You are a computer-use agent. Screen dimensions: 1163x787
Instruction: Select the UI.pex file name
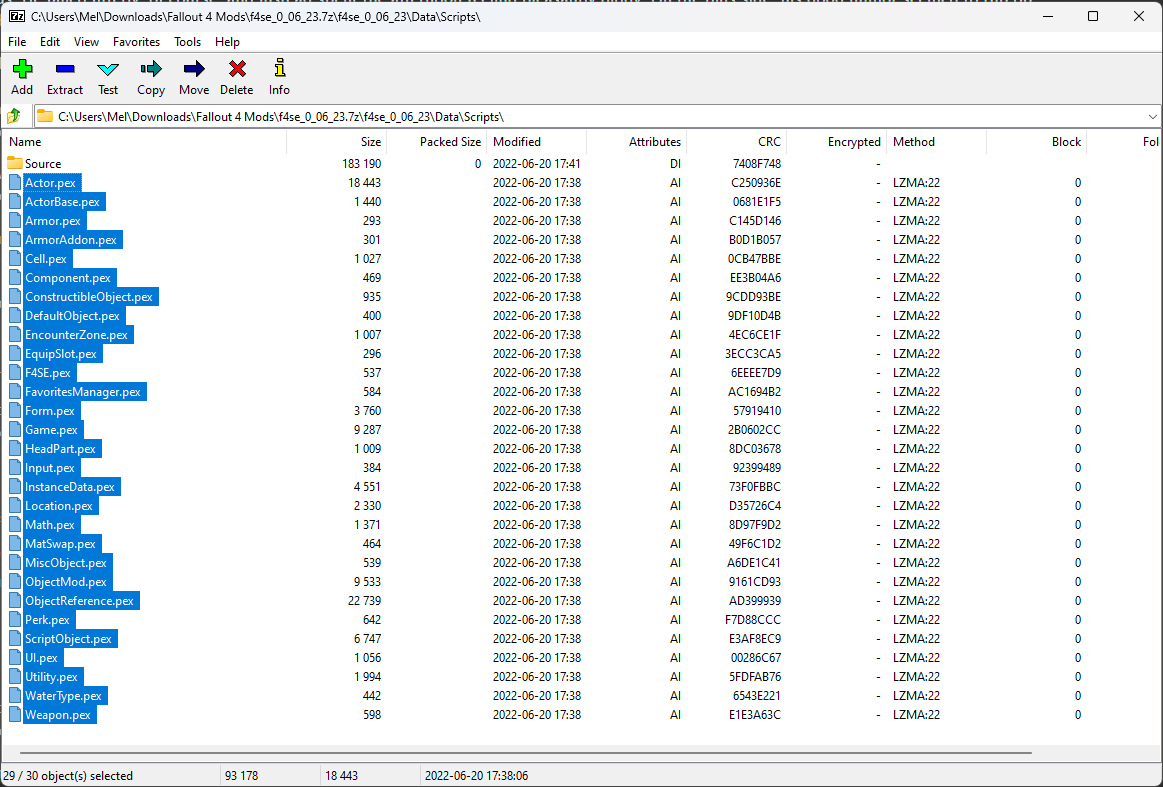pos(42,658)
